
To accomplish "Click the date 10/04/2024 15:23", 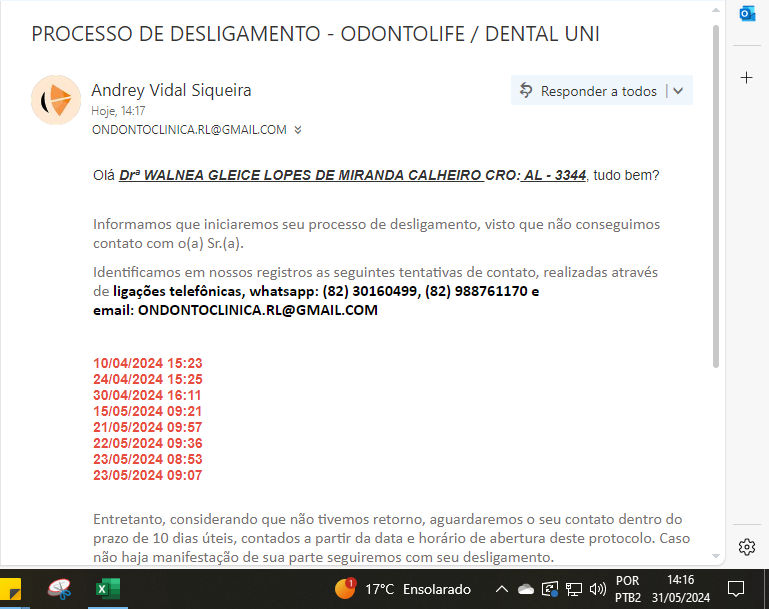I will point(148,363).
